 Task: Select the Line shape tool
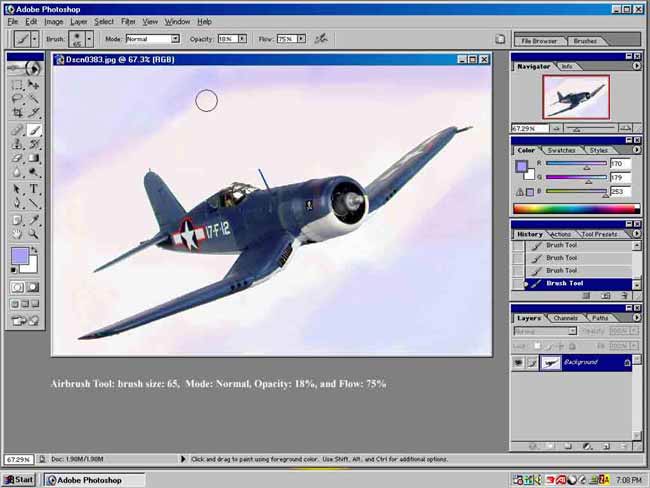tap(34, 203)
